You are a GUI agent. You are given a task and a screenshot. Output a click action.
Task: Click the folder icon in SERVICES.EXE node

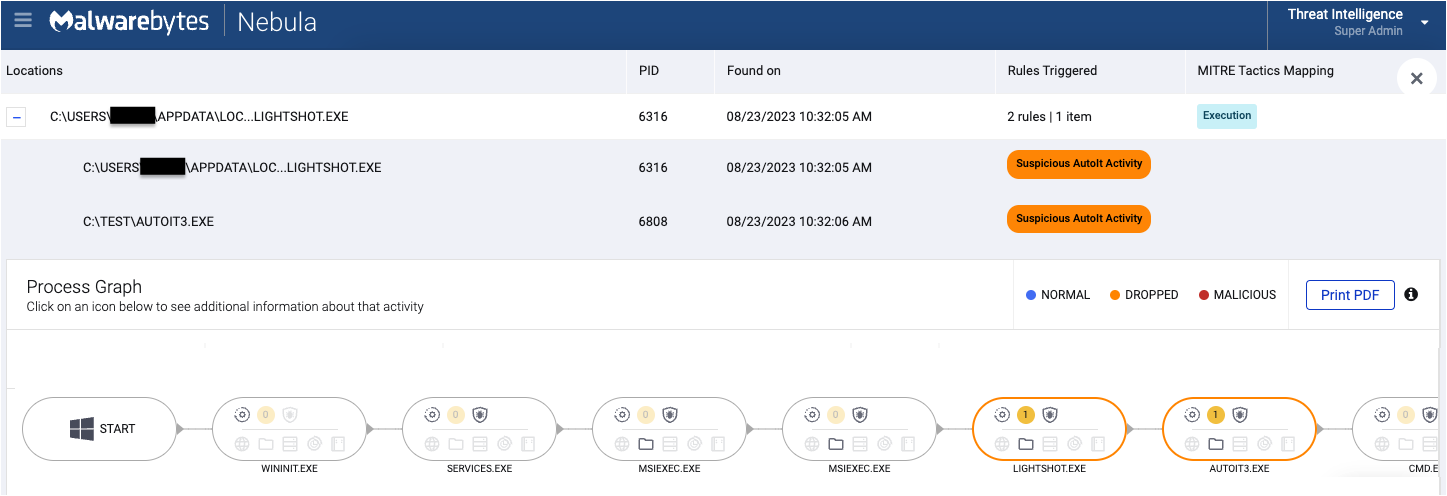(455, 444)
